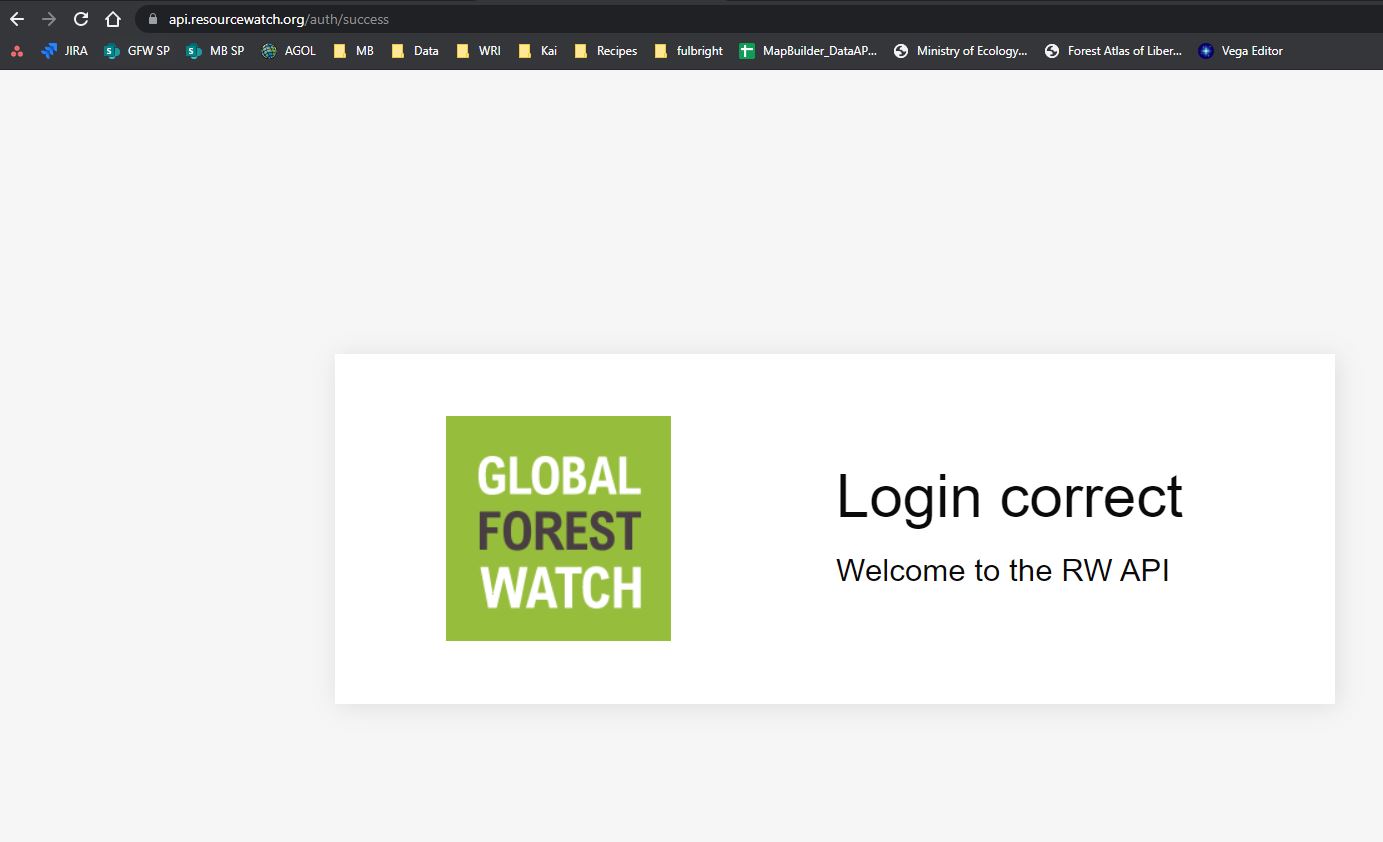1383x842 pixels.
Task: Click the red tri-dot bookmark icon
Action: pyautogui.click(x=18, y=51)
